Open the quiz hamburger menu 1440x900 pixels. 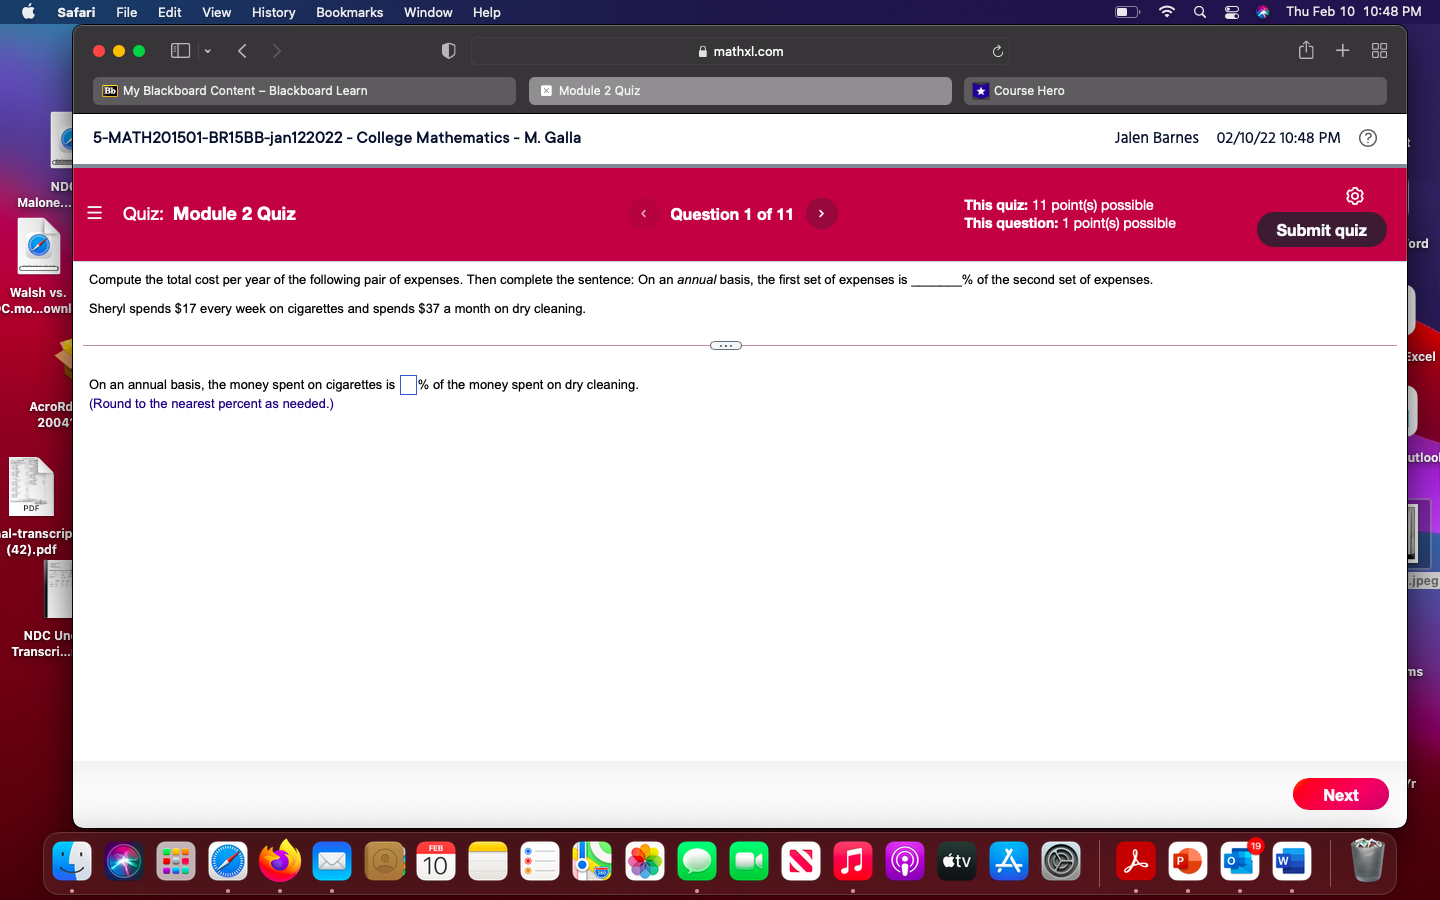(94, 213)
